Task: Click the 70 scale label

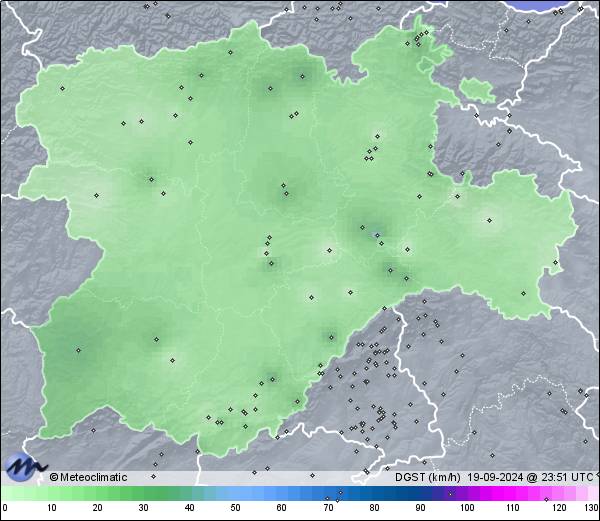Action: tap(328, 508)
